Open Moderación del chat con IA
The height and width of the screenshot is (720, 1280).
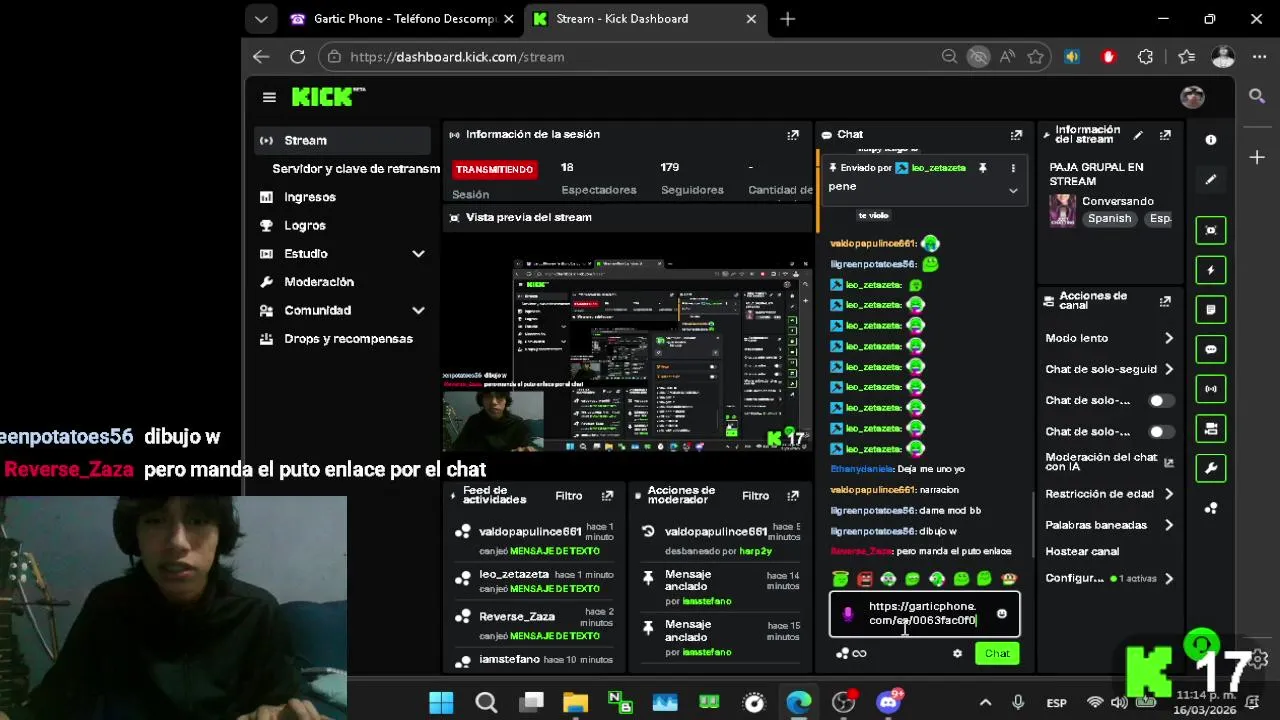[1108, 463]
